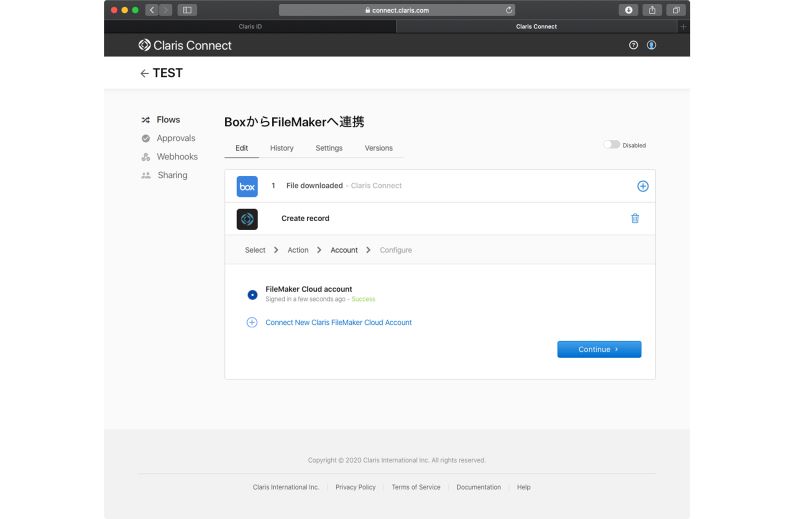Click the plus icon beside Connect New Claris FileMaker Cloud Account

252,323
